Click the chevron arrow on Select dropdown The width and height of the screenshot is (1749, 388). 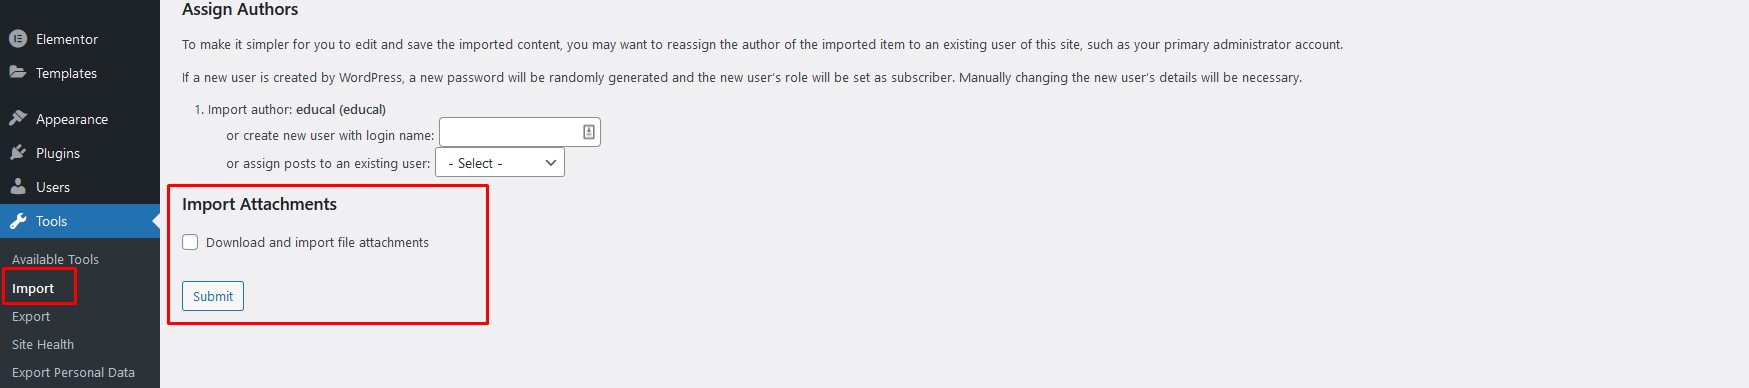click(551, 163)
